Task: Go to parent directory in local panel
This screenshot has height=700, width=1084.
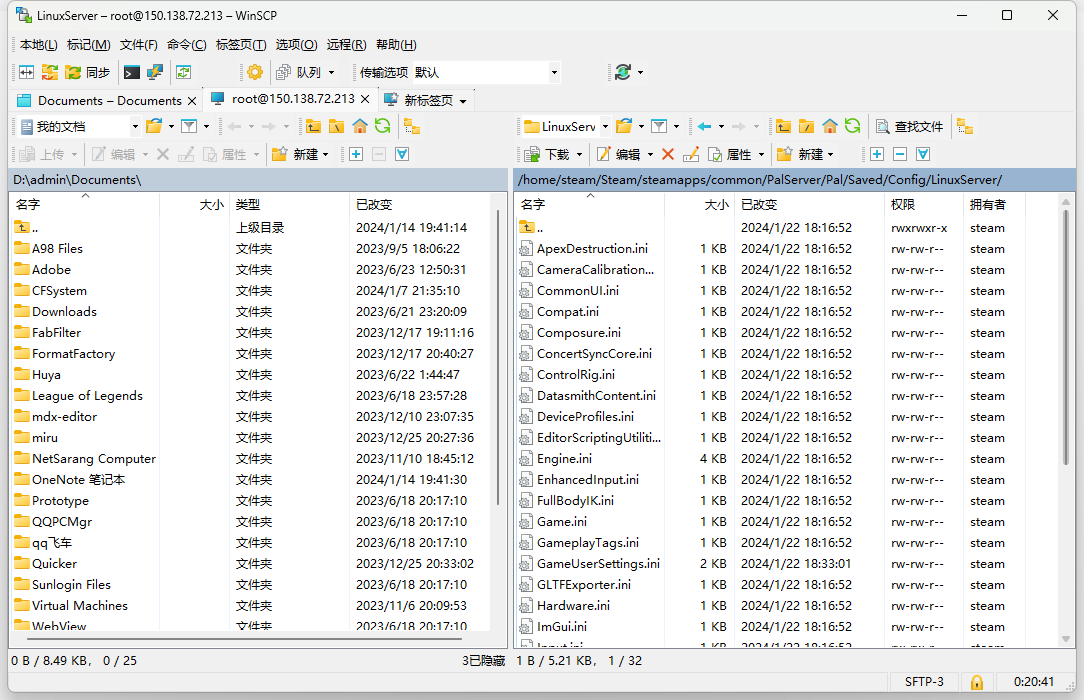Action: [x=313, y=126]
